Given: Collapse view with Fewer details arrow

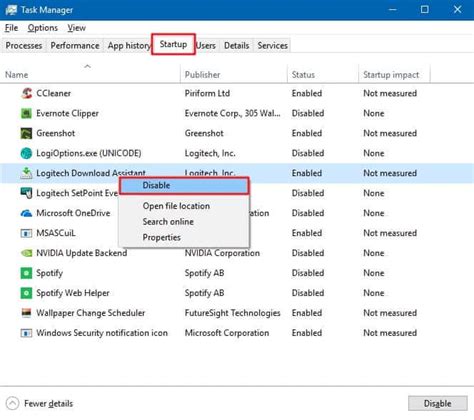Looking at the screenshot, I should (x=12, y=404).
